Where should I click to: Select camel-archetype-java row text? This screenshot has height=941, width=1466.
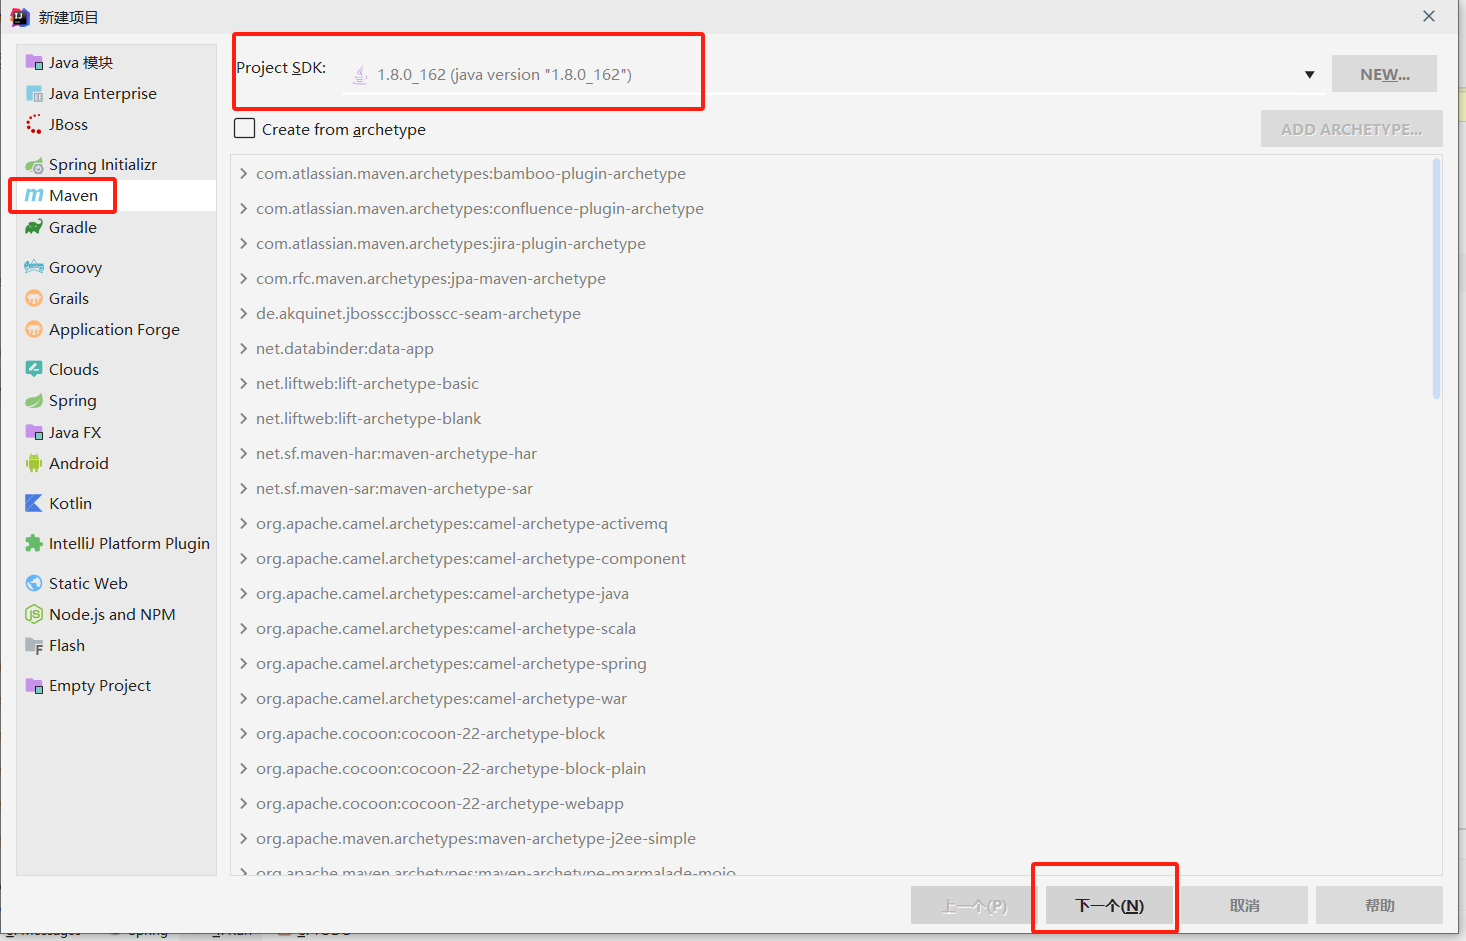click(x=442, y=594)
